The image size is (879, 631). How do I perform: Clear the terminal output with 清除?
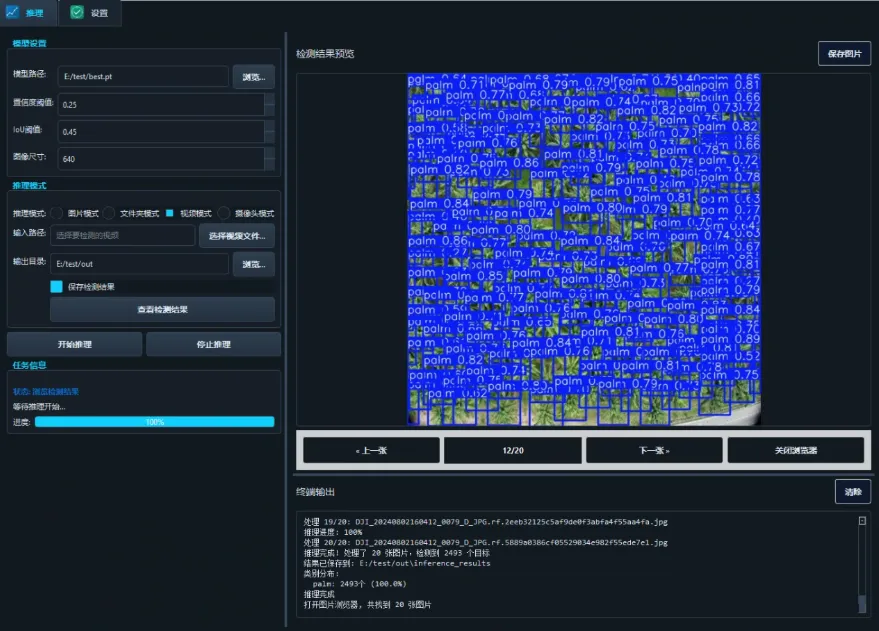click(852, 492)
